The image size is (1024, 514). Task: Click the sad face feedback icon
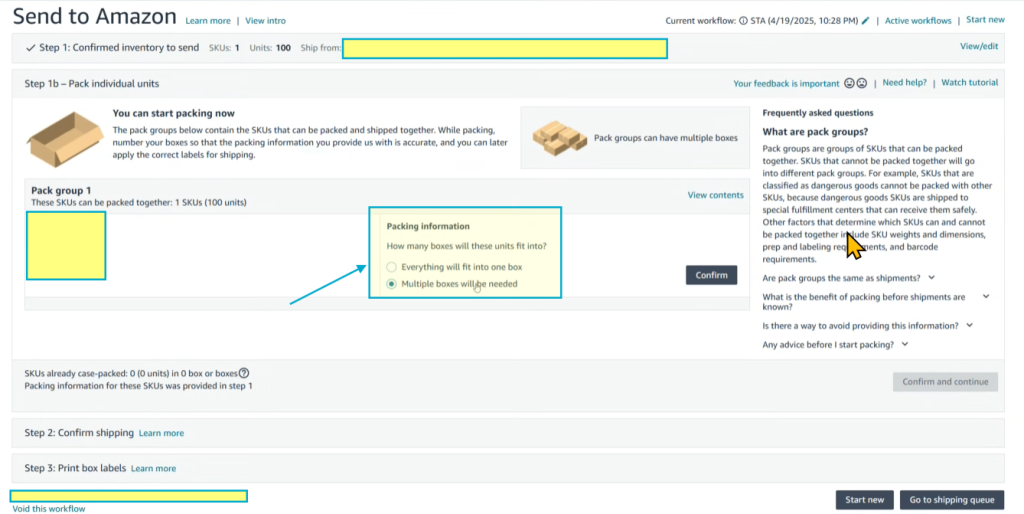click(862, 84)
